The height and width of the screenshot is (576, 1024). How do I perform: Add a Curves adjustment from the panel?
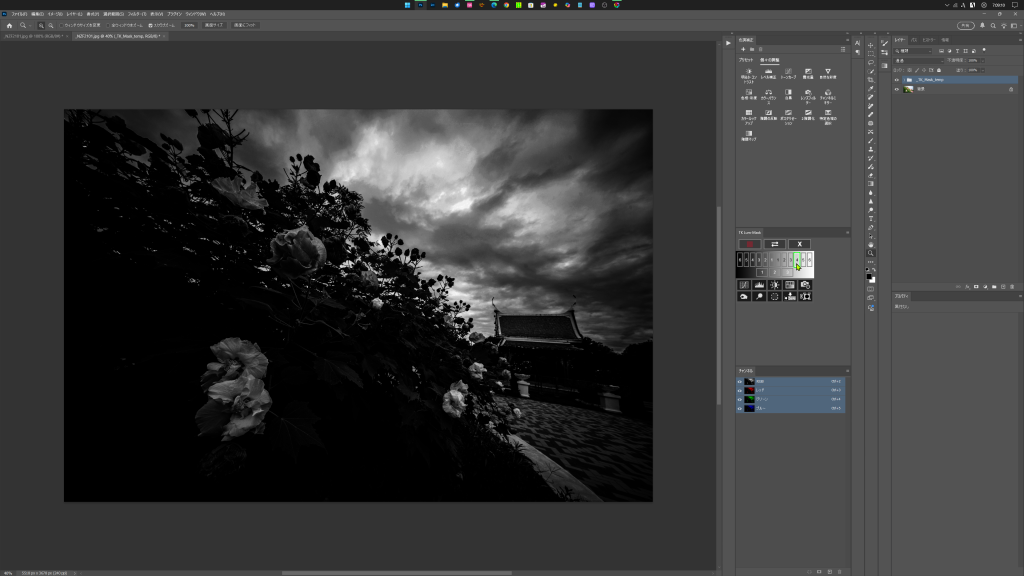pyautogui.click(x=788, y=72)
